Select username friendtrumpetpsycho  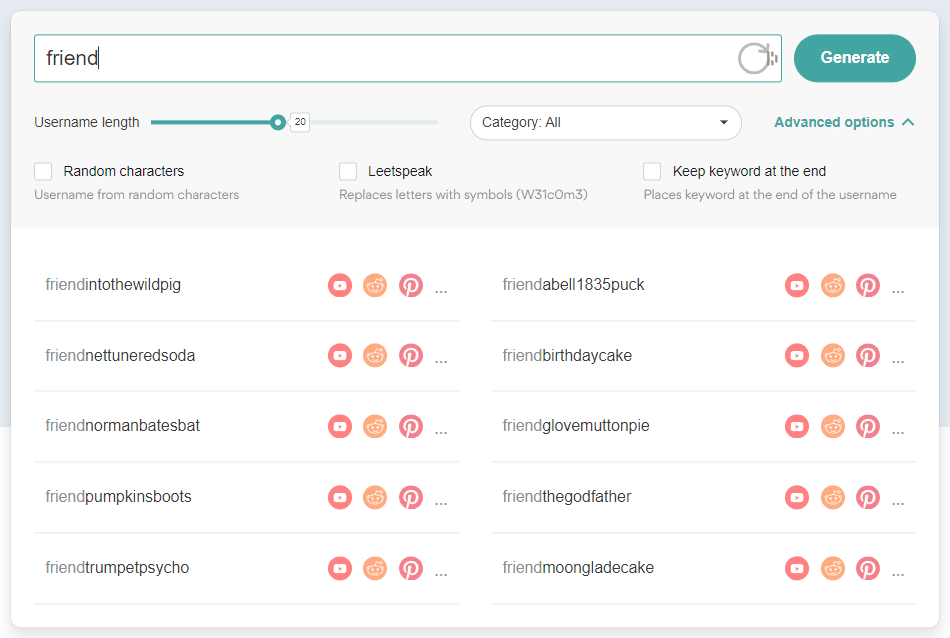pos(117,567)
